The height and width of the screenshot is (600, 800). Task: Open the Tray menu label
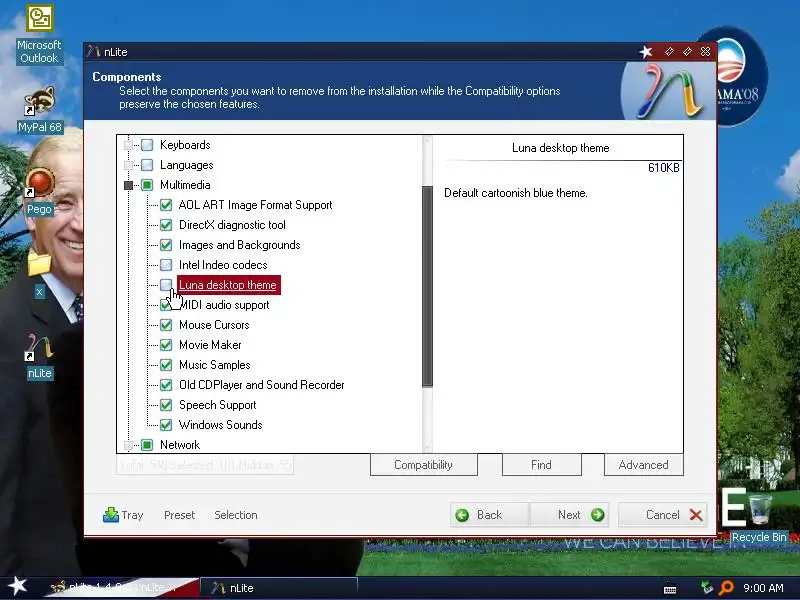coord(133,515)
